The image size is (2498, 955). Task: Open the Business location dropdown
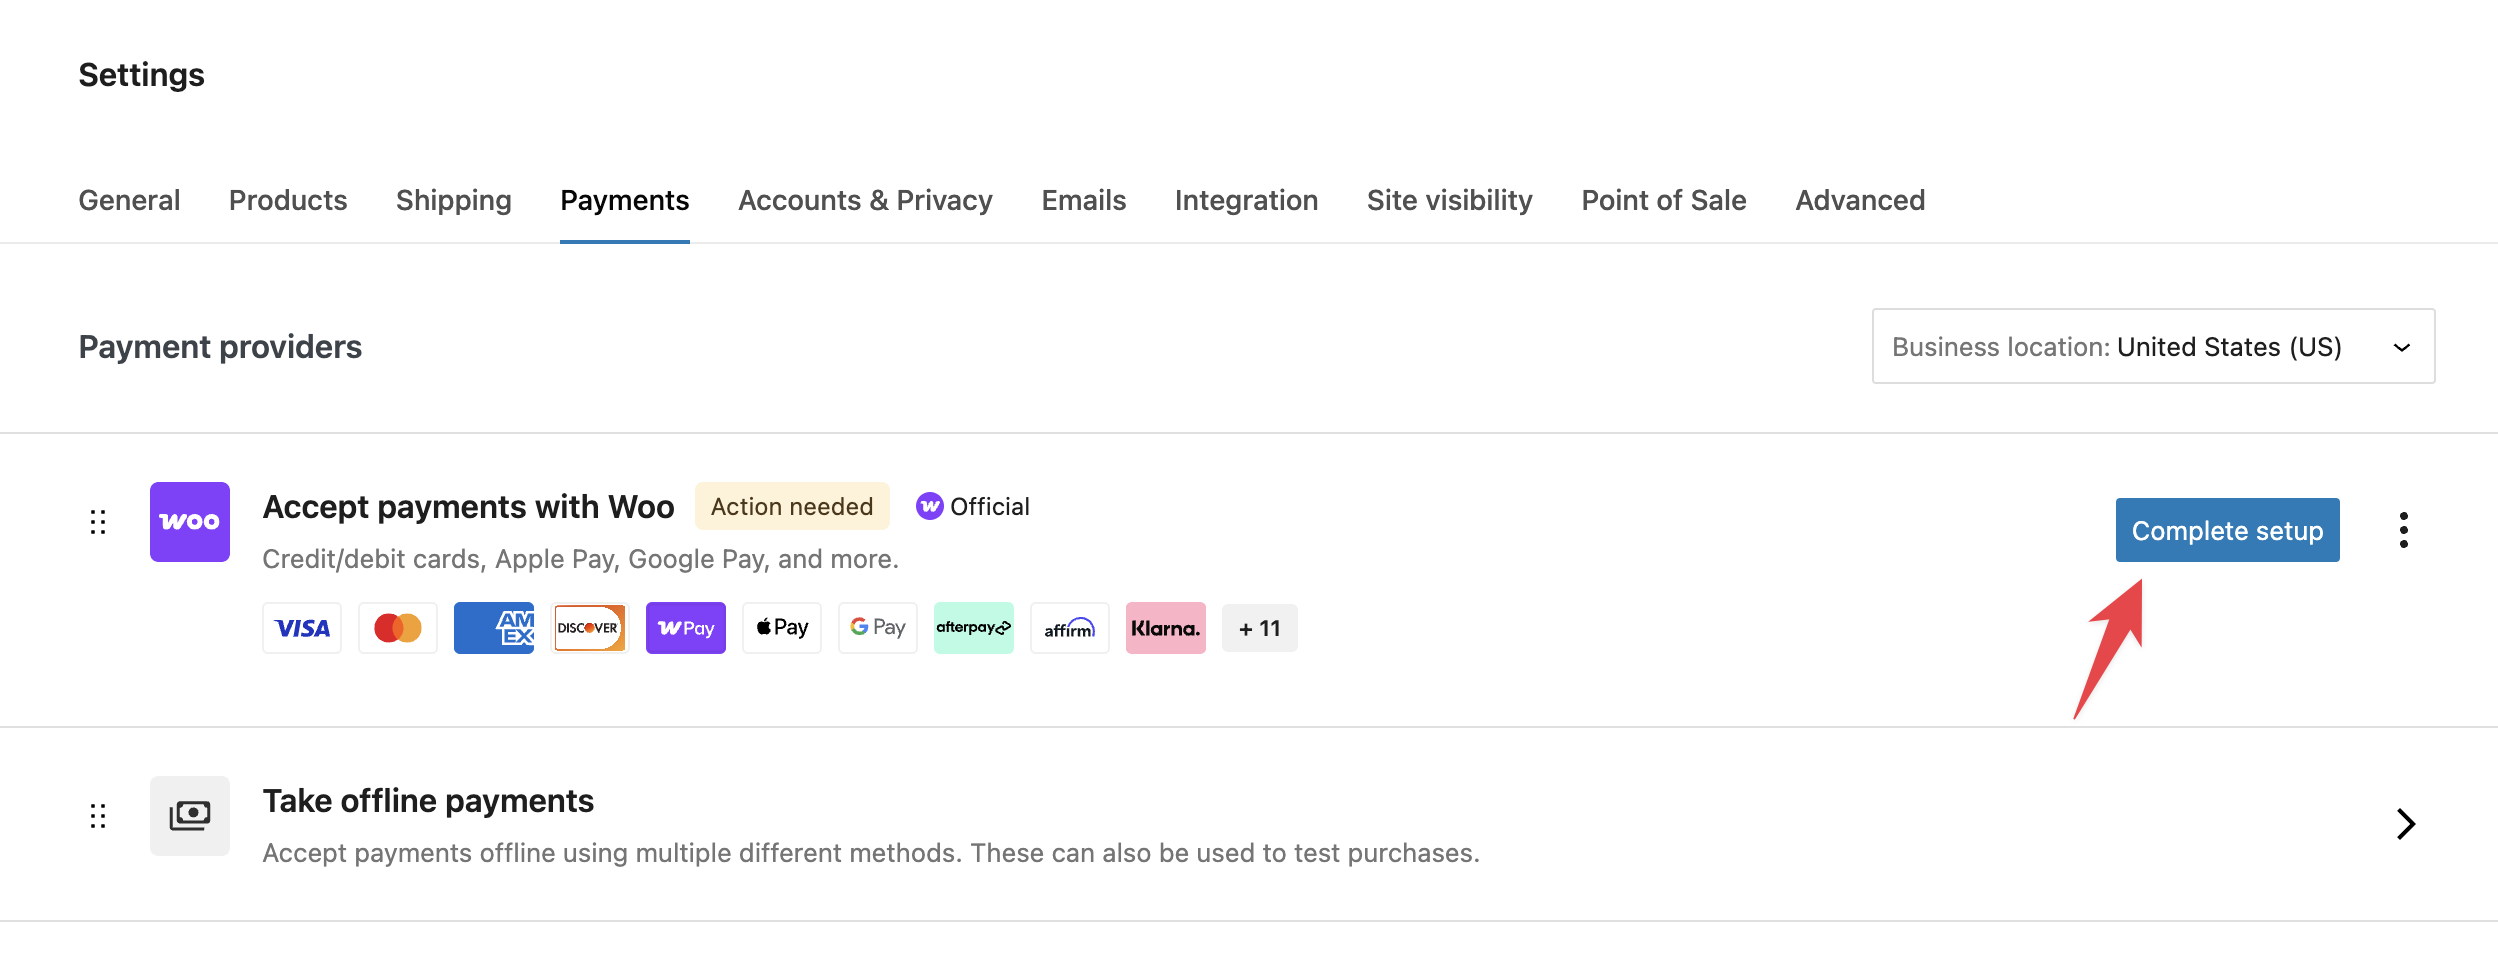[x=2153, y=347]
